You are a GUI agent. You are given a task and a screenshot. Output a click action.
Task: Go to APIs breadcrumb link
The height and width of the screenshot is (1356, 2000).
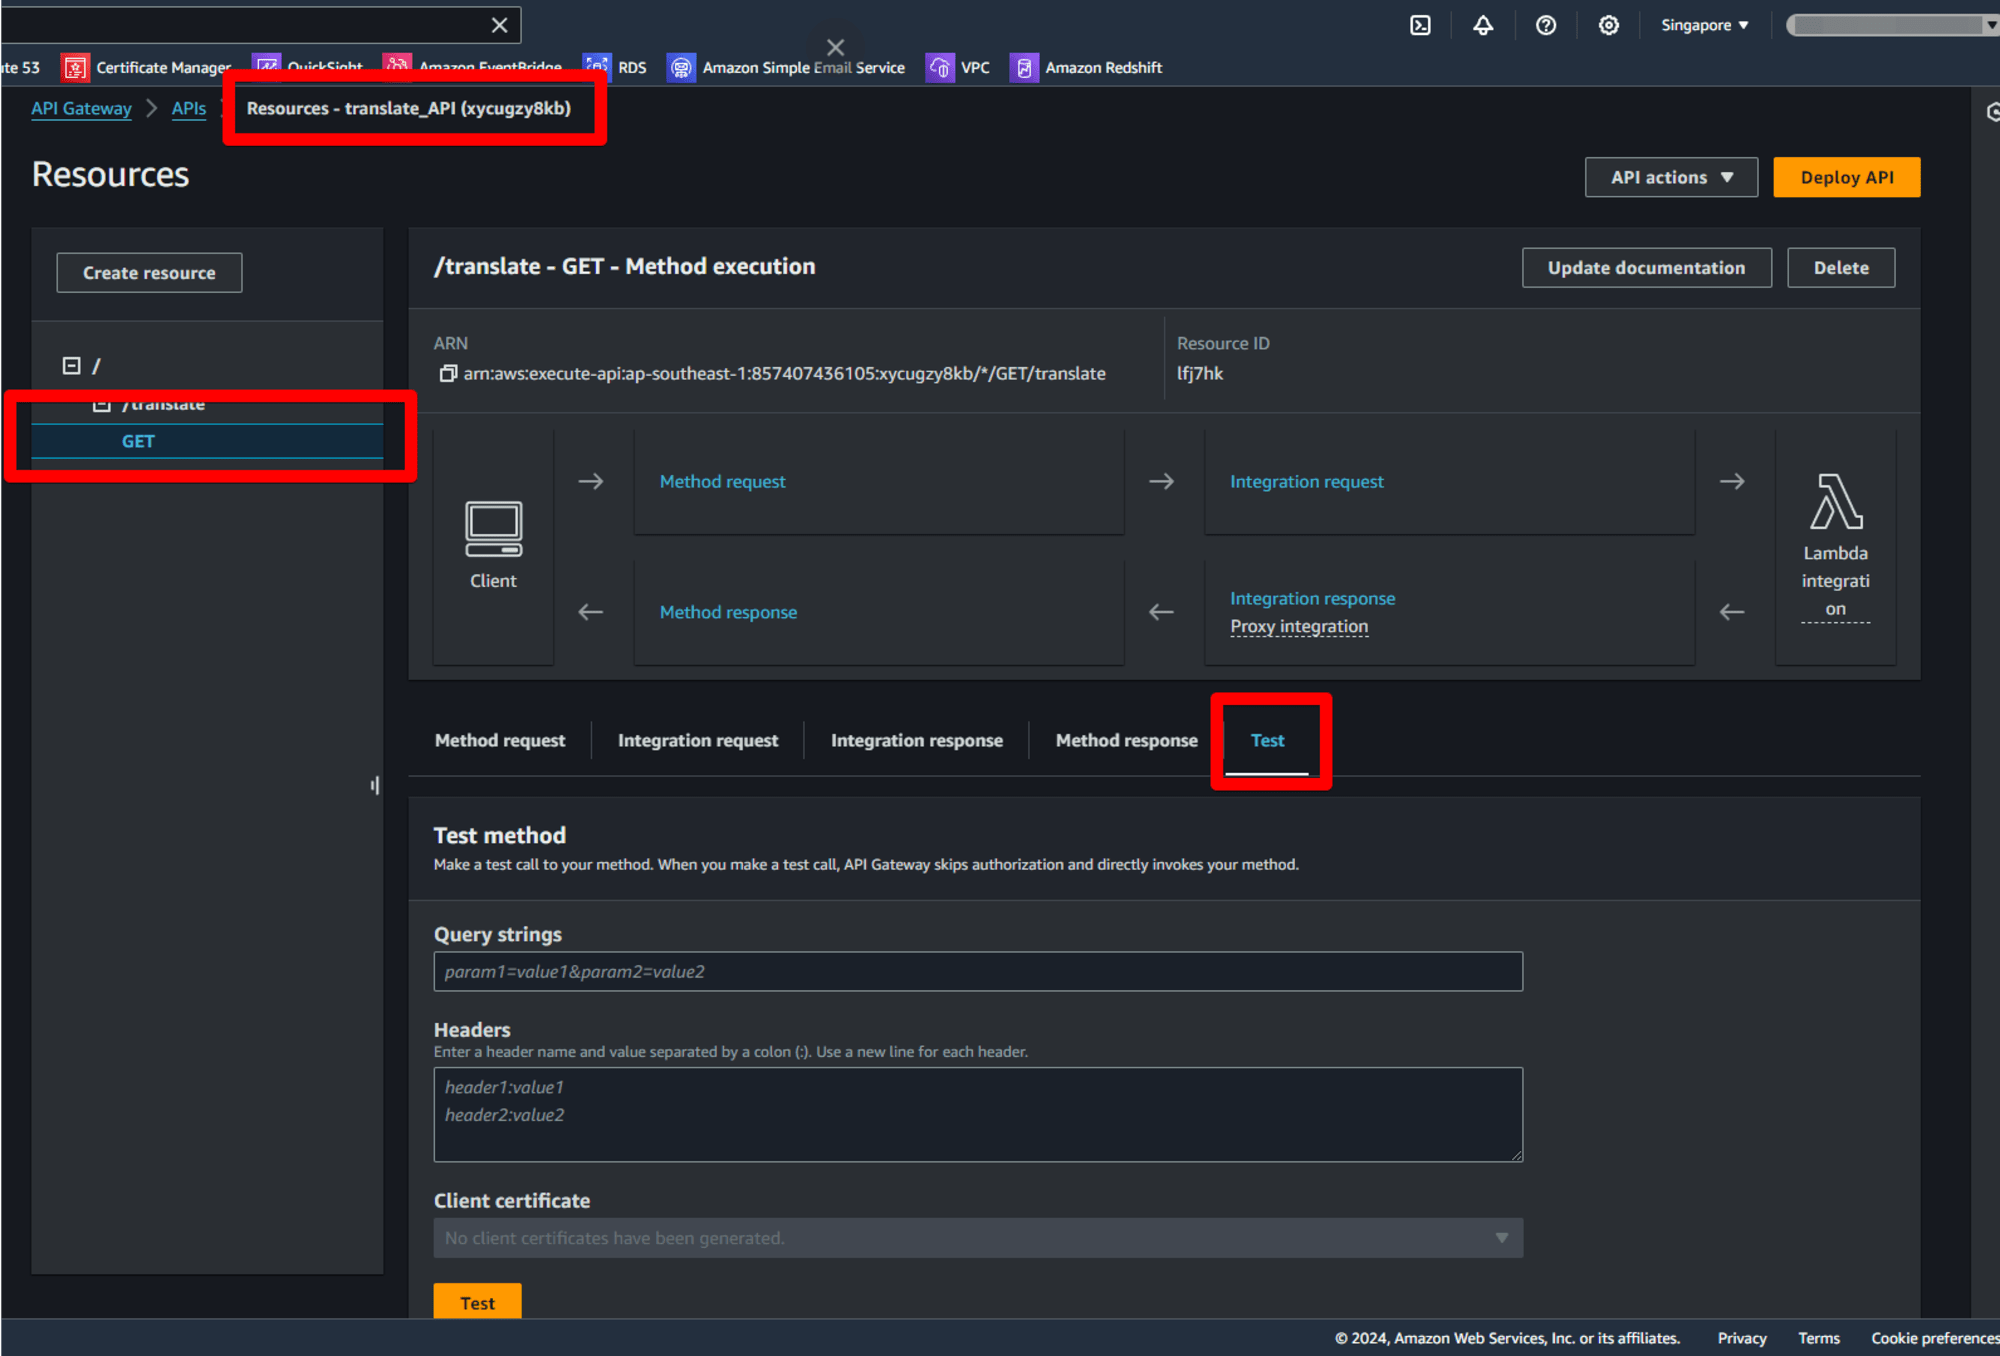189,109
